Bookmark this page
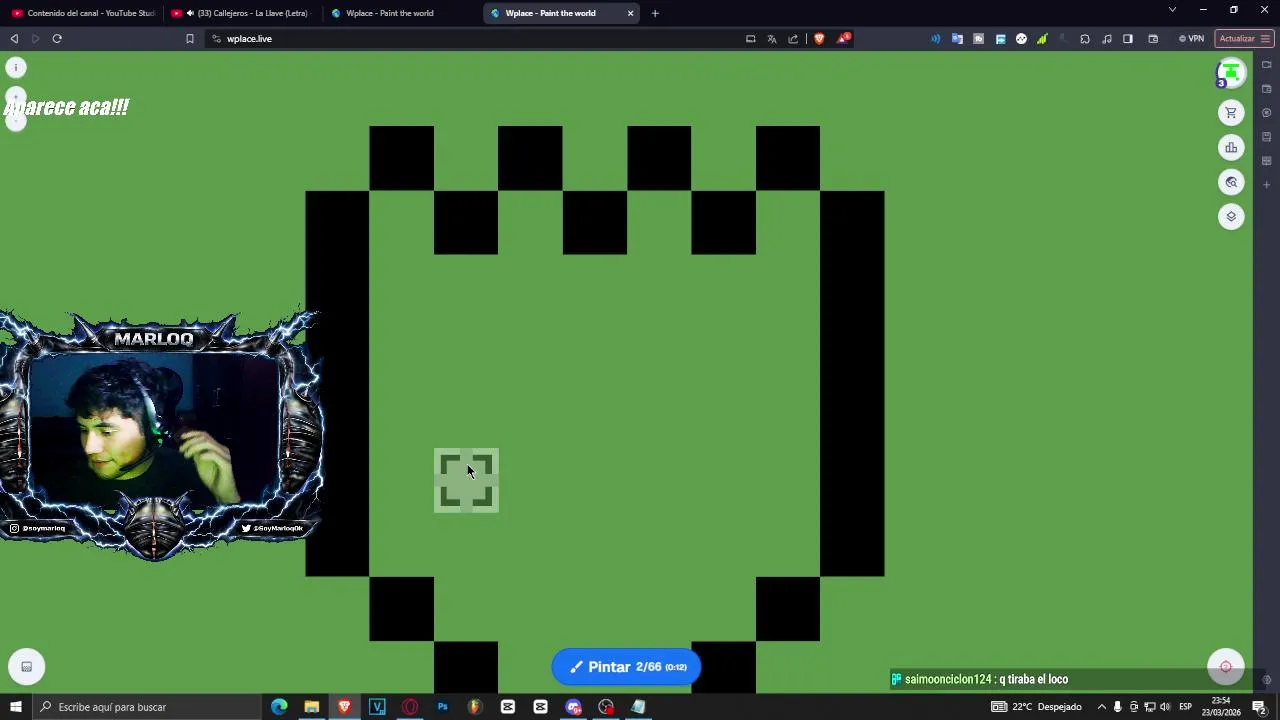Screen dimensions: 1280x720 pyautogui.click(x=189, y=39)
